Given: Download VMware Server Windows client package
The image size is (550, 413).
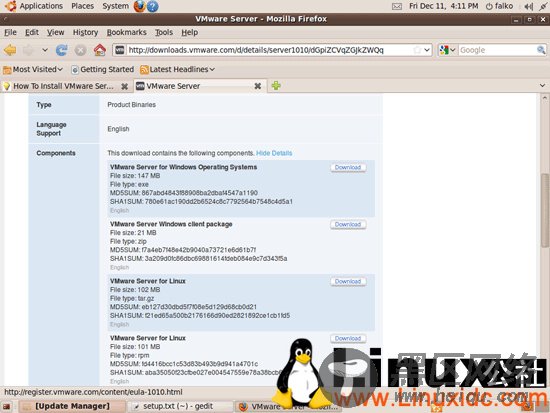Looking at the screenshot, I should point(348,224).
